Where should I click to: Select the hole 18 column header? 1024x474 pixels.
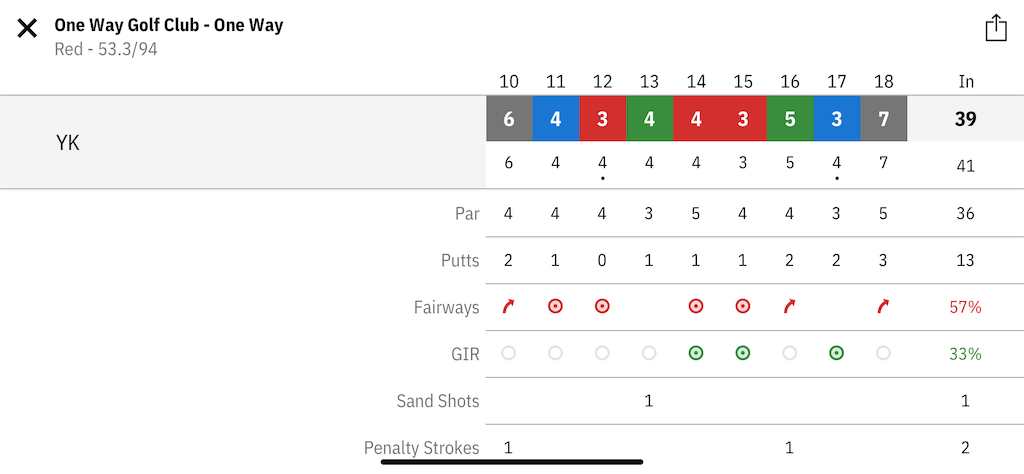883,82
